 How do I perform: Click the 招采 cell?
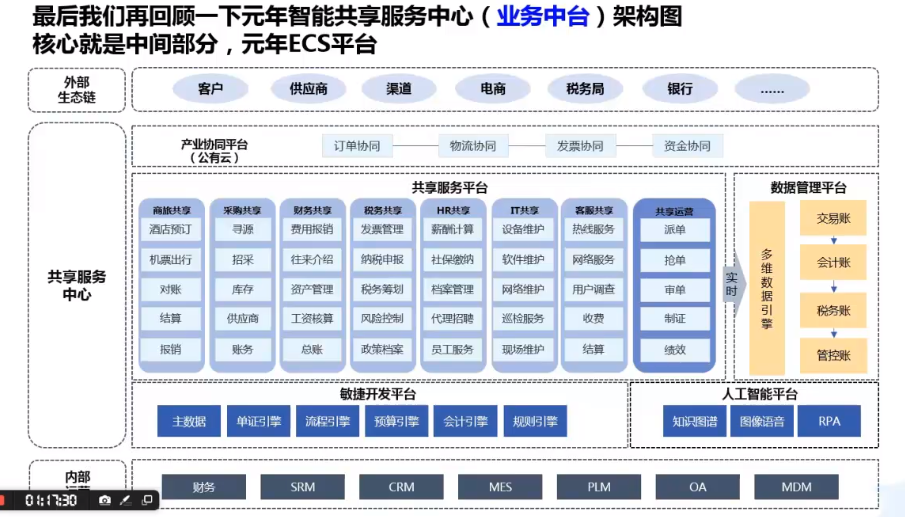242,260
